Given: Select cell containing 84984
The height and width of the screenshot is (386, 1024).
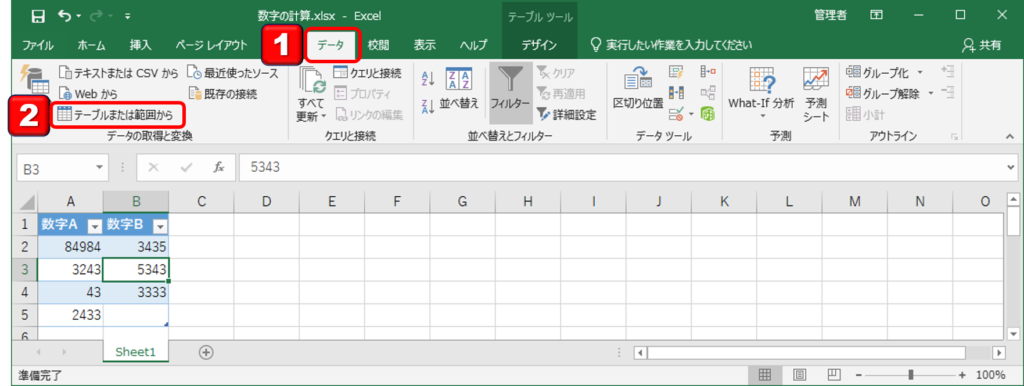Looking at the screenshot, I should 71,247.
